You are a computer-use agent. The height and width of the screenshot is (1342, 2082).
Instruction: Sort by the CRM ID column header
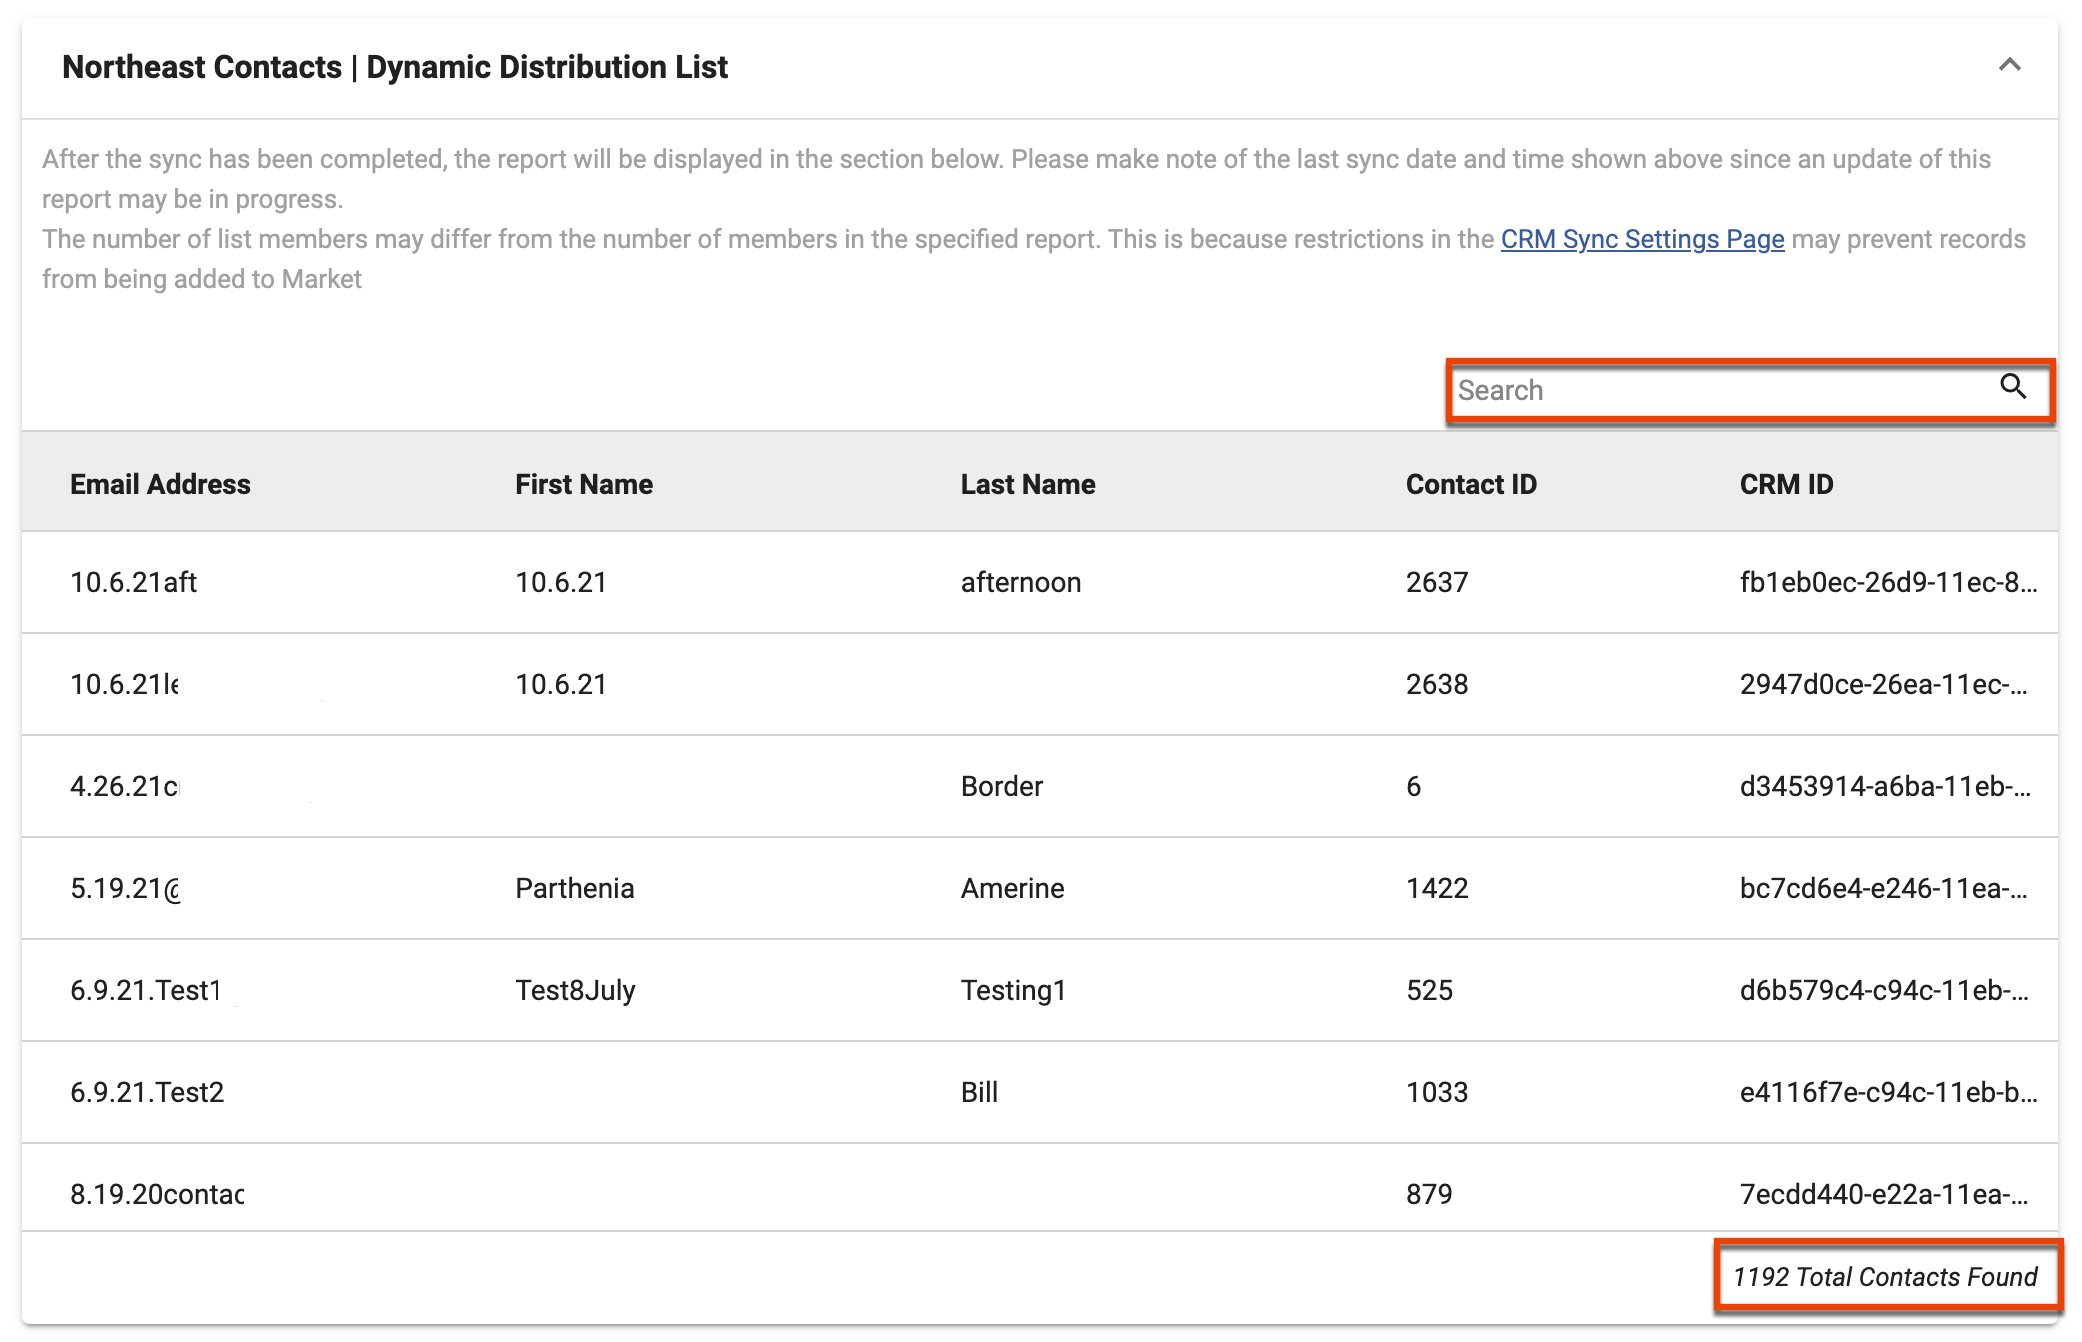click(1786, 484)
